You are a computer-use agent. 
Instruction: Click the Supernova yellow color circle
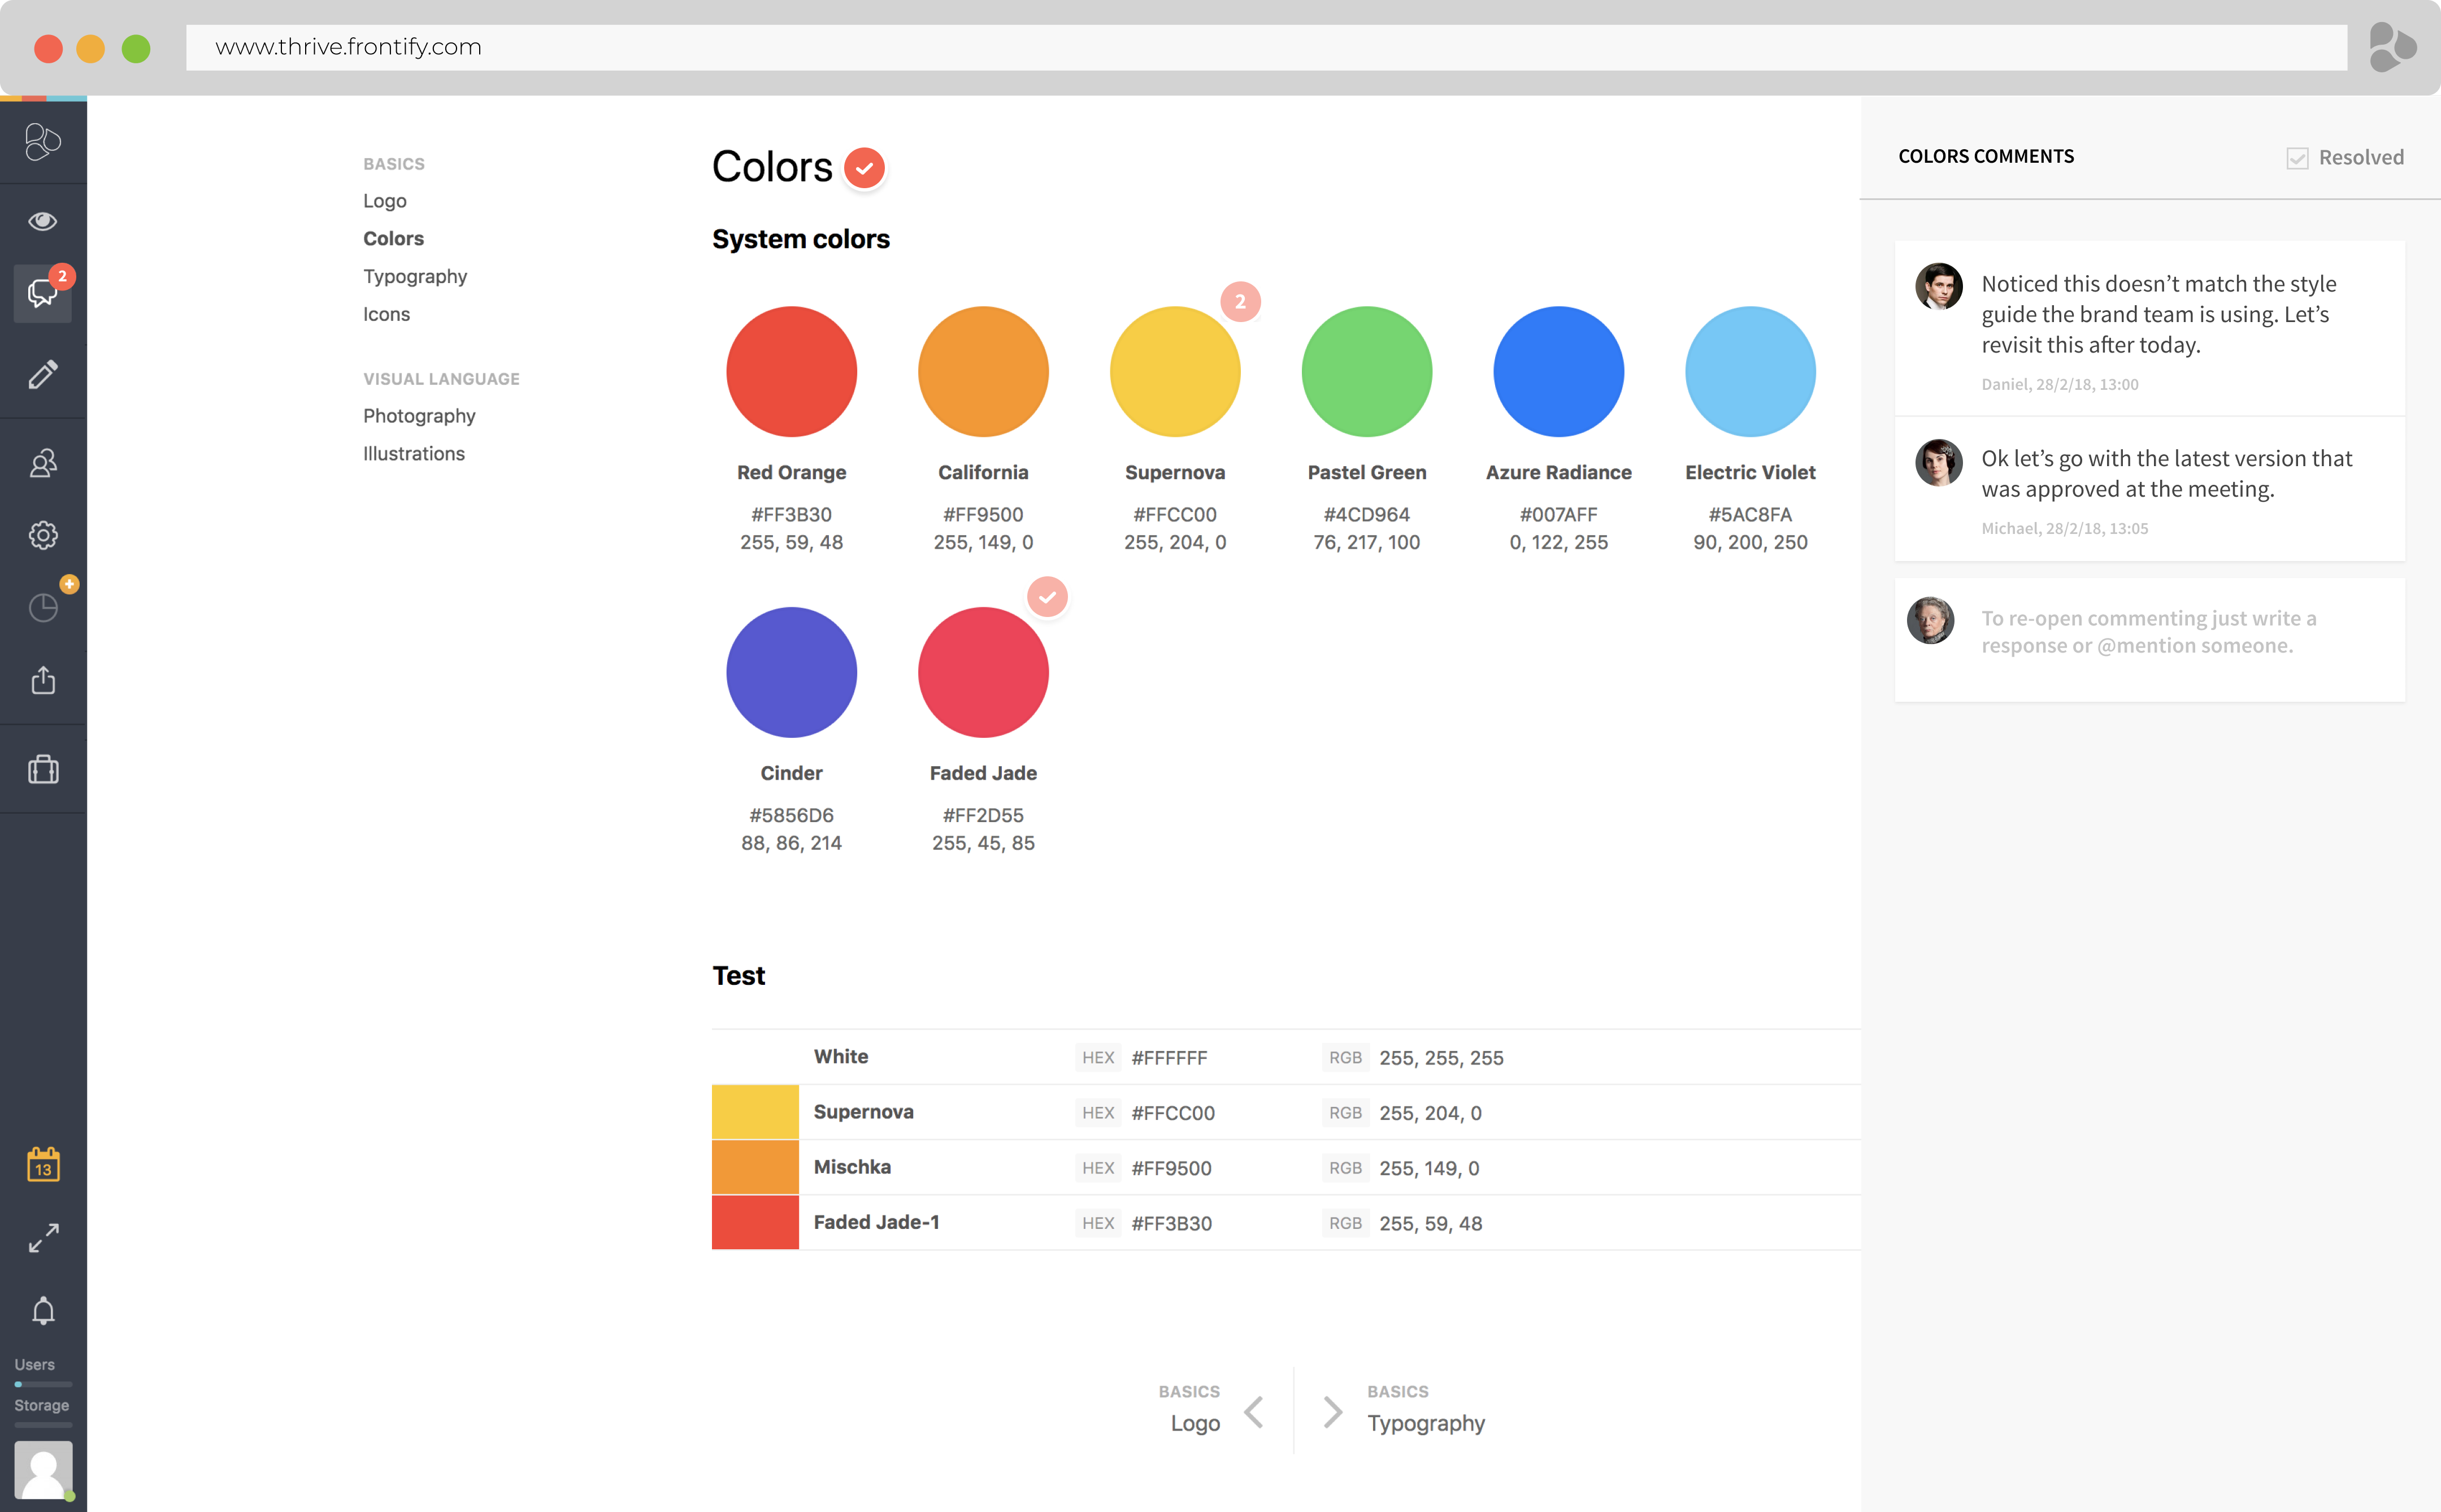tap(1175, 371)
